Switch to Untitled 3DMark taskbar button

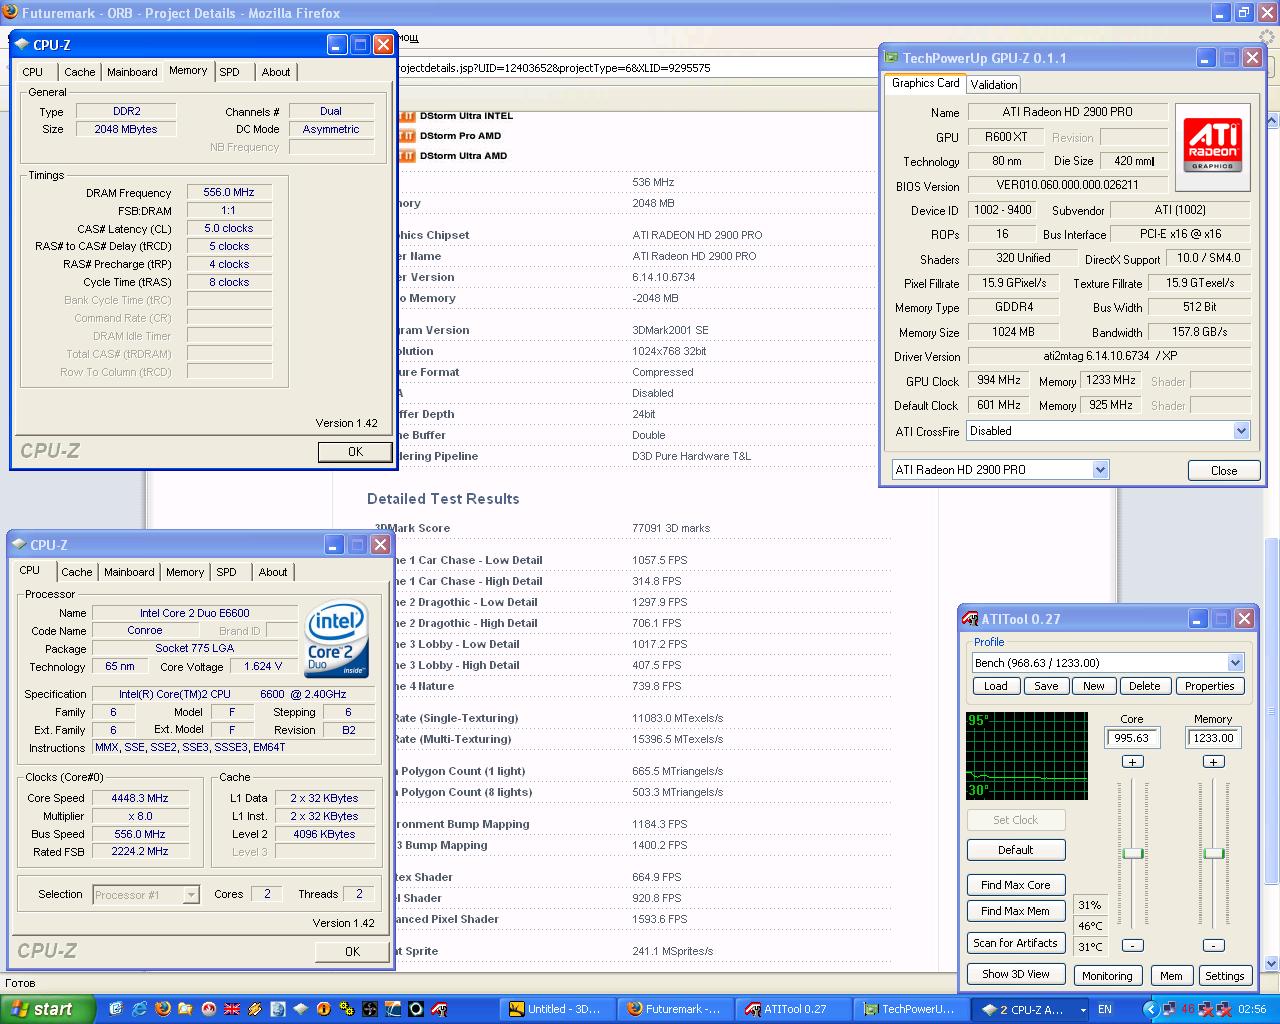pos(558,1009)
